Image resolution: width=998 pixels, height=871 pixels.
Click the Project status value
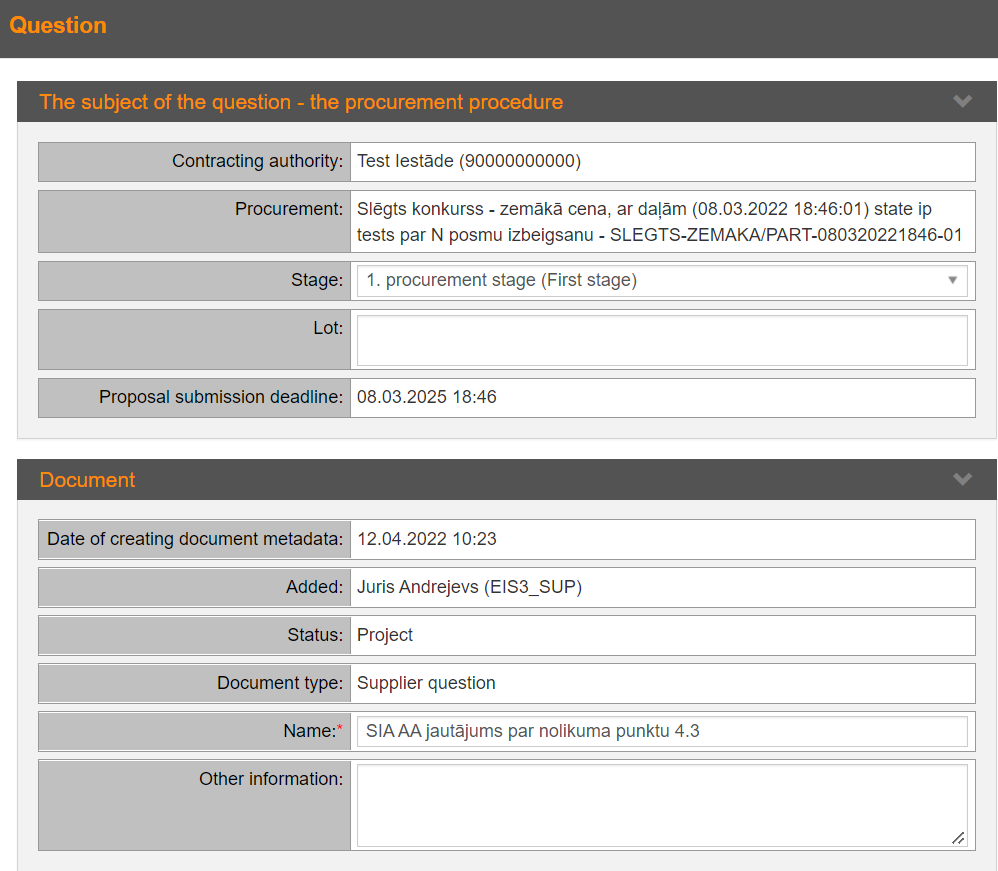[x=385, y=635]
